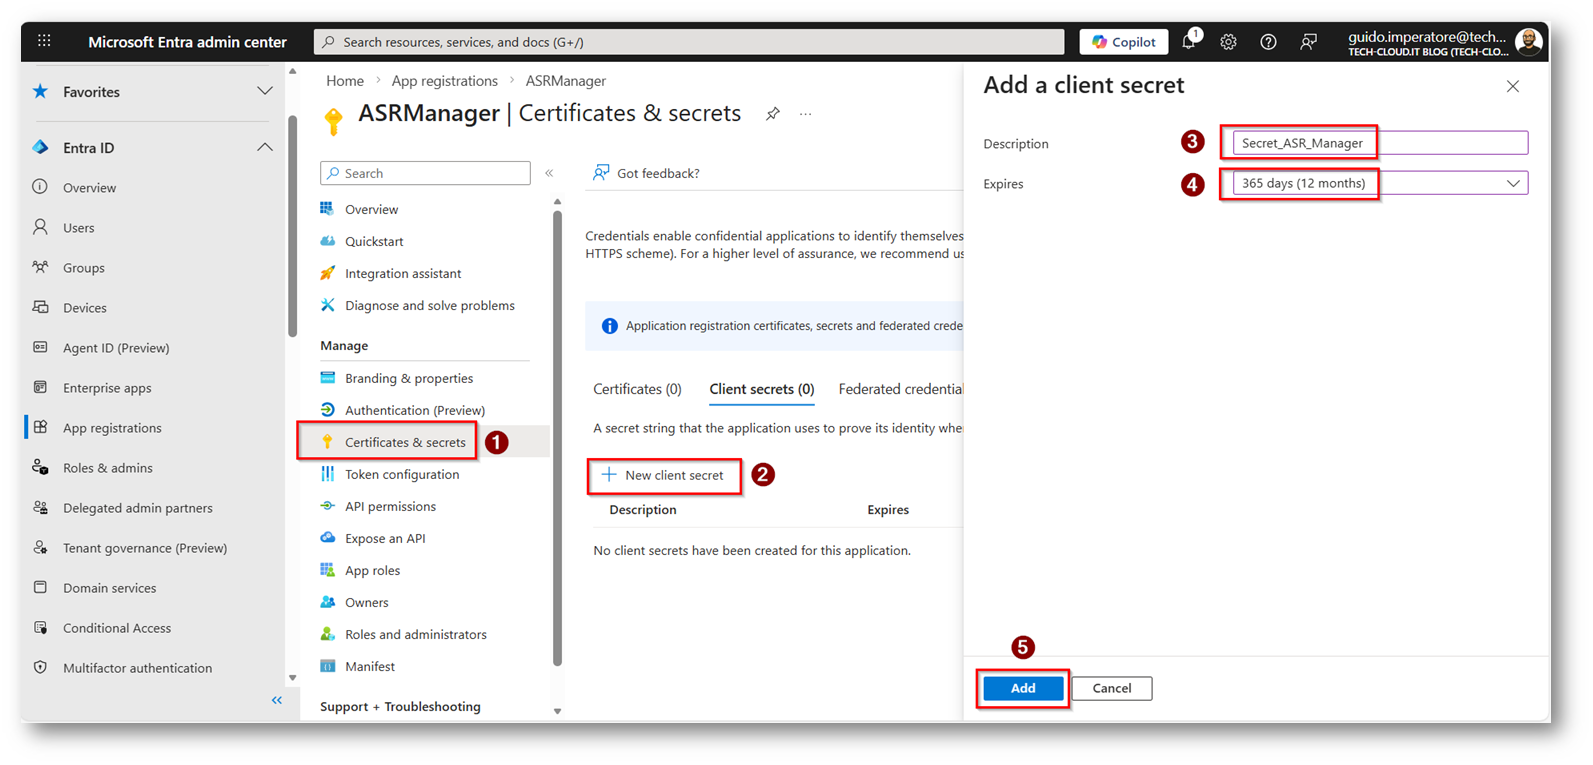Pin the ASRManager page with pin icon
This screenshot has width=1593, height=765.
[x=773, y=114]
